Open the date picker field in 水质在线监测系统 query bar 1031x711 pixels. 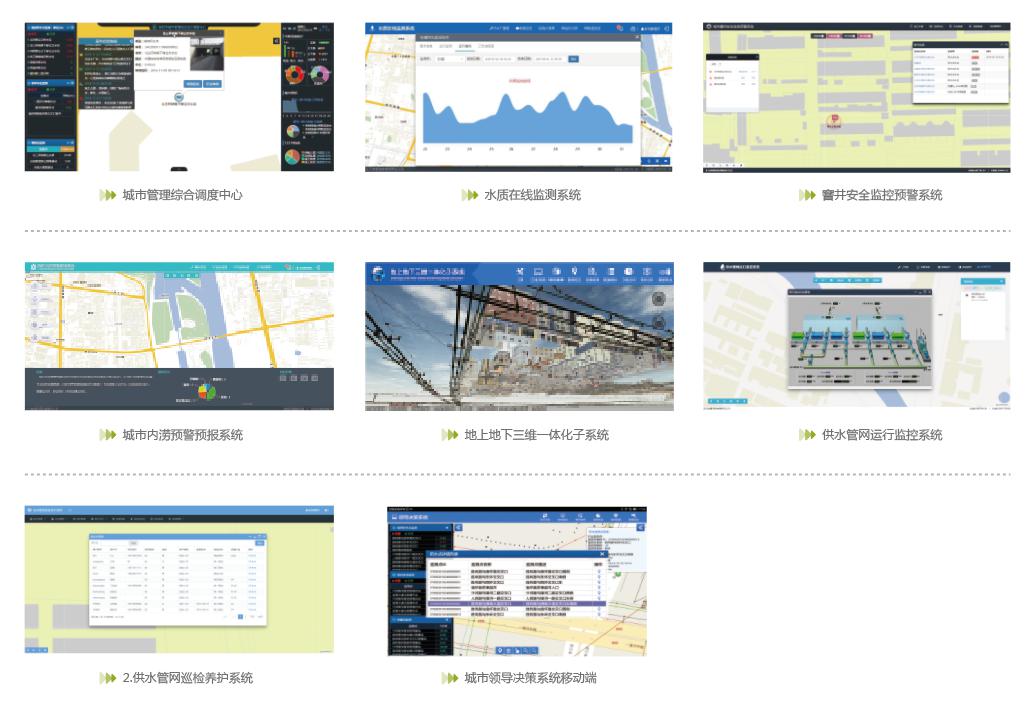coord(498,59)
